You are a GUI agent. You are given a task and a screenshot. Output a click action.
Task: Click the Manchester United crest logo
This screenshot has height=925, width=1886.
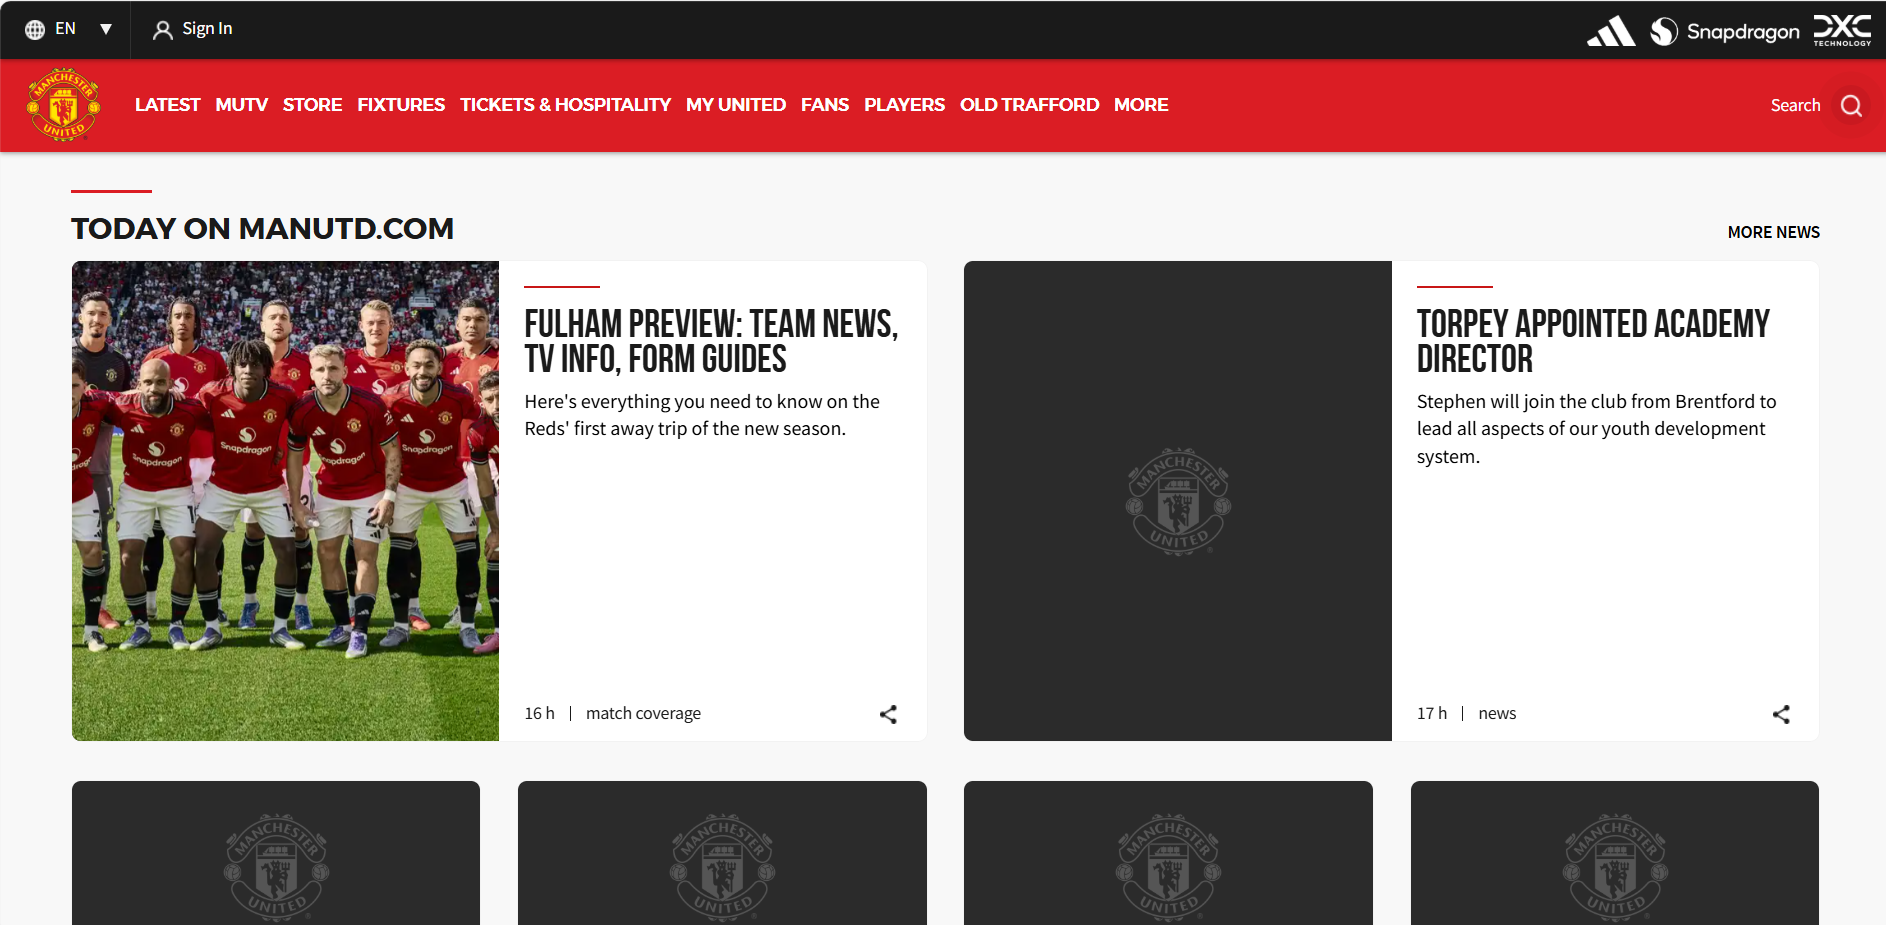point(63,105)
